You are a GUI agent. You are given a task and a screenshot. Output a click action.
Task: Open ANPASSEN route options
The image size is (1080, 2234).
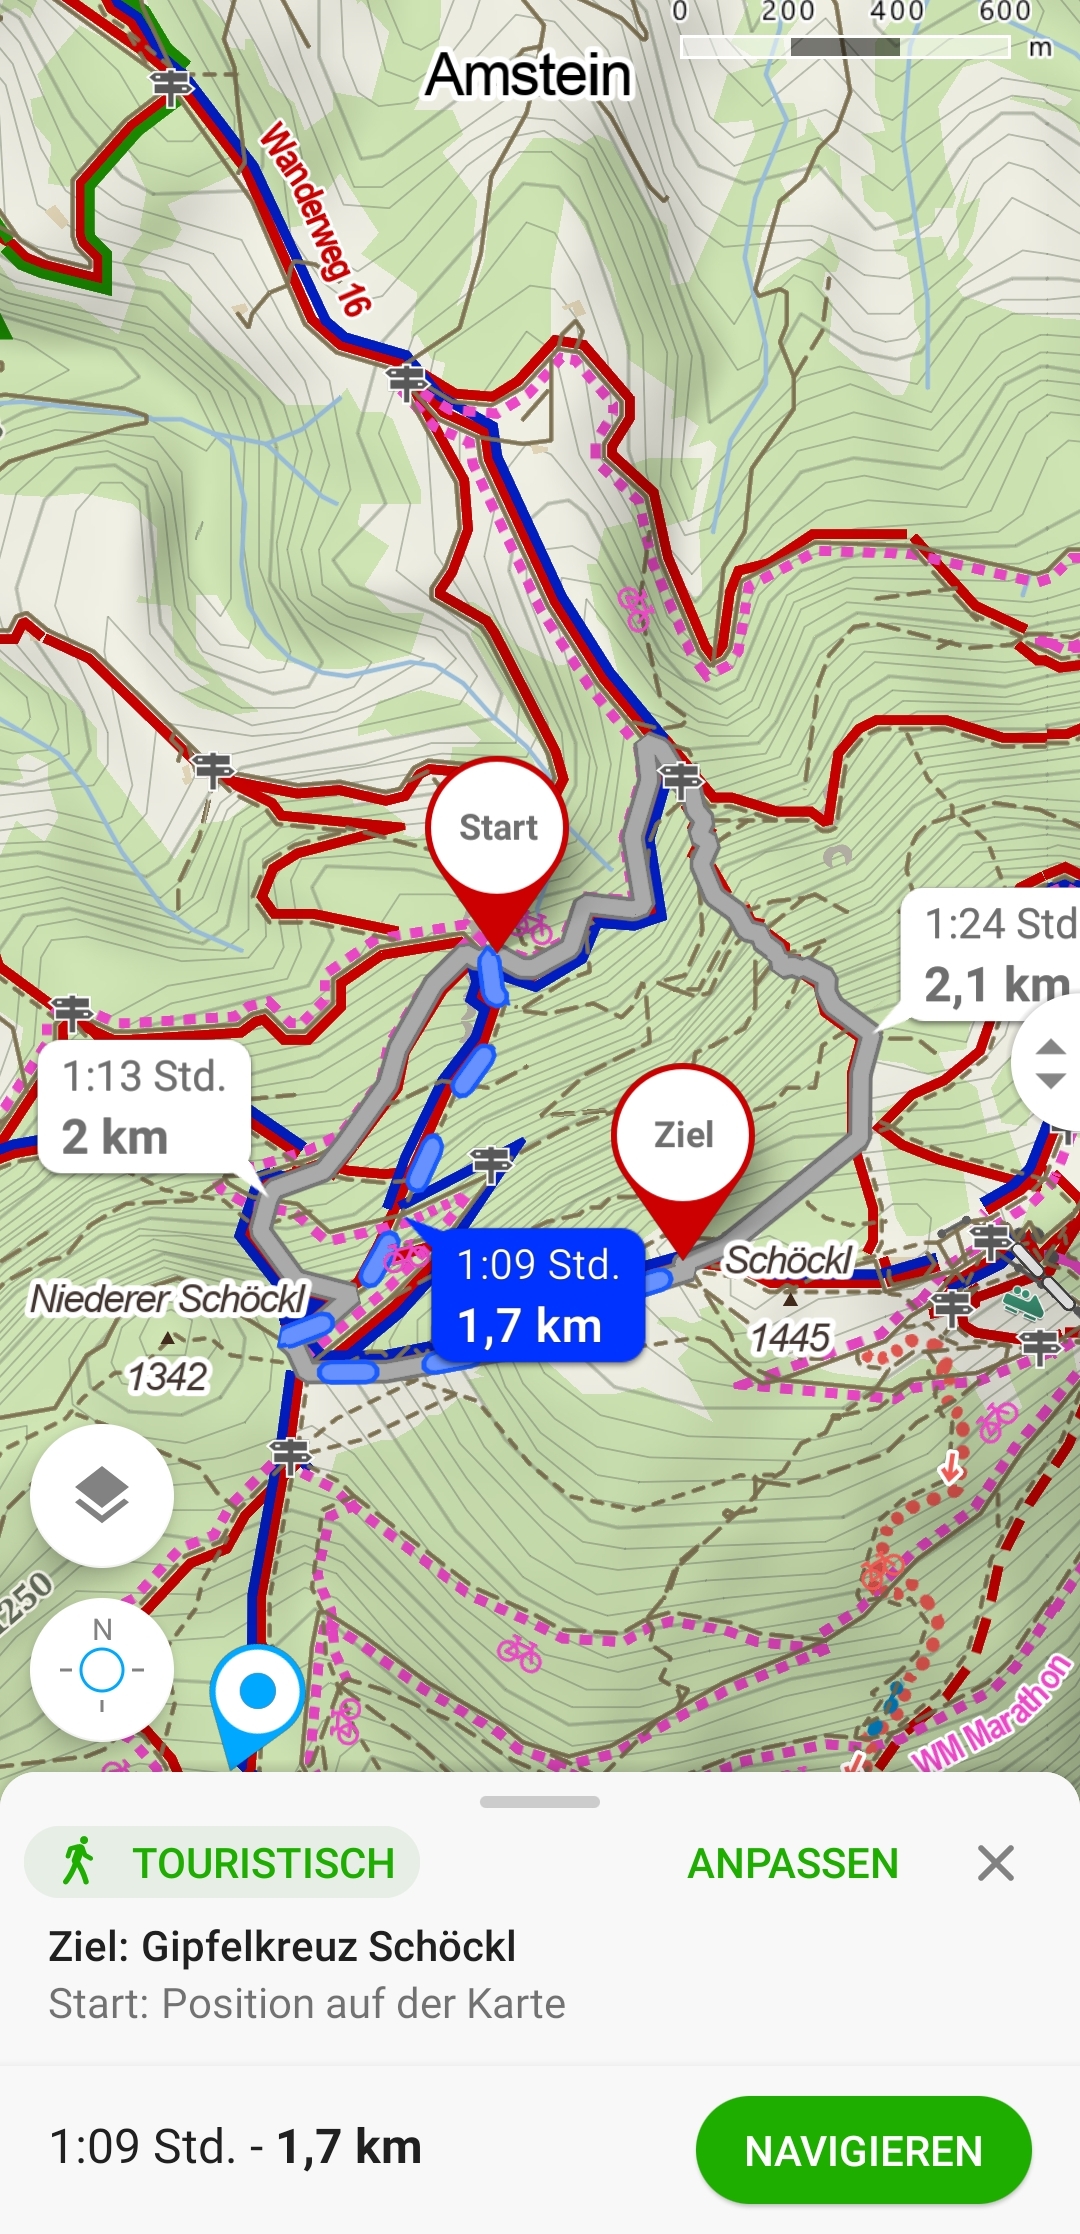tap(793, 1863)
